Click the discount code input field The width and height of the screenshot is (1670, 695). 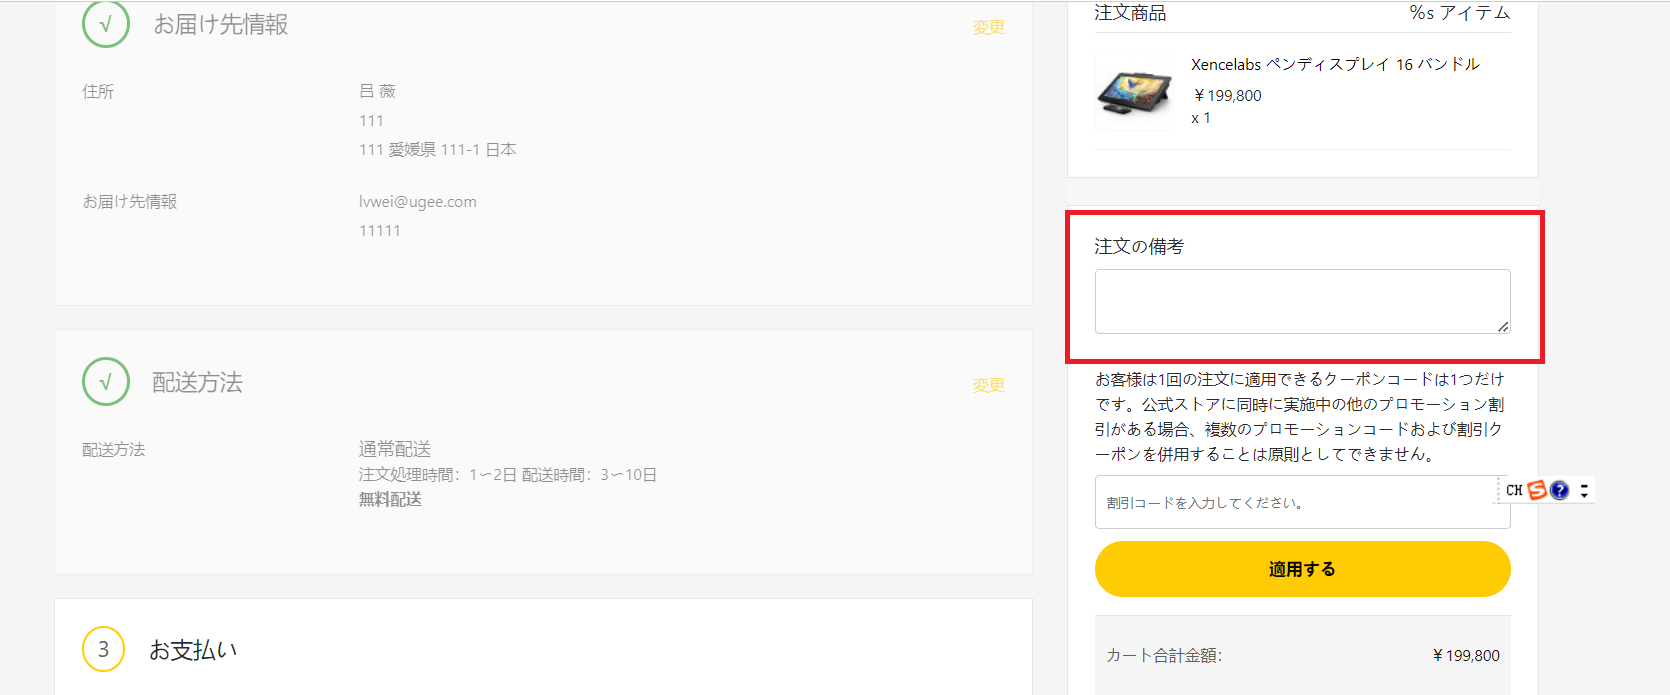1295,502
